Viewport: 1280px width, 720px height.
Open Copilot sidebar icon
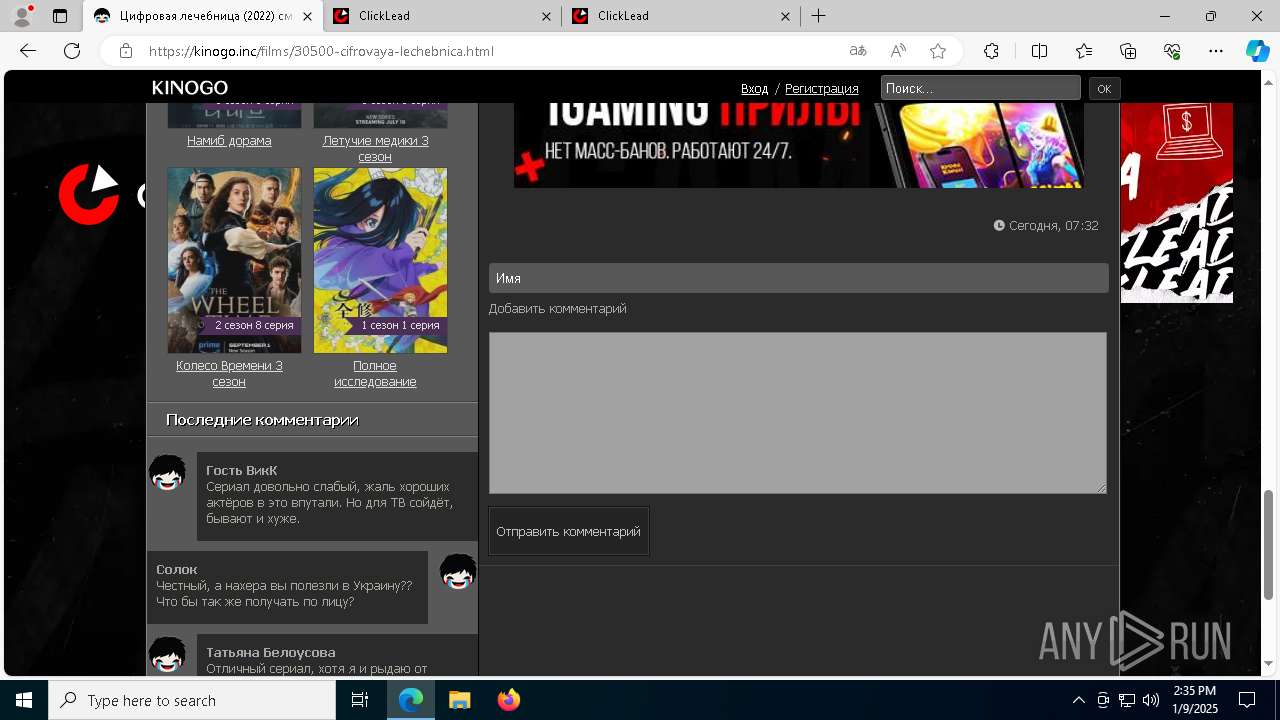point(1257,51)
